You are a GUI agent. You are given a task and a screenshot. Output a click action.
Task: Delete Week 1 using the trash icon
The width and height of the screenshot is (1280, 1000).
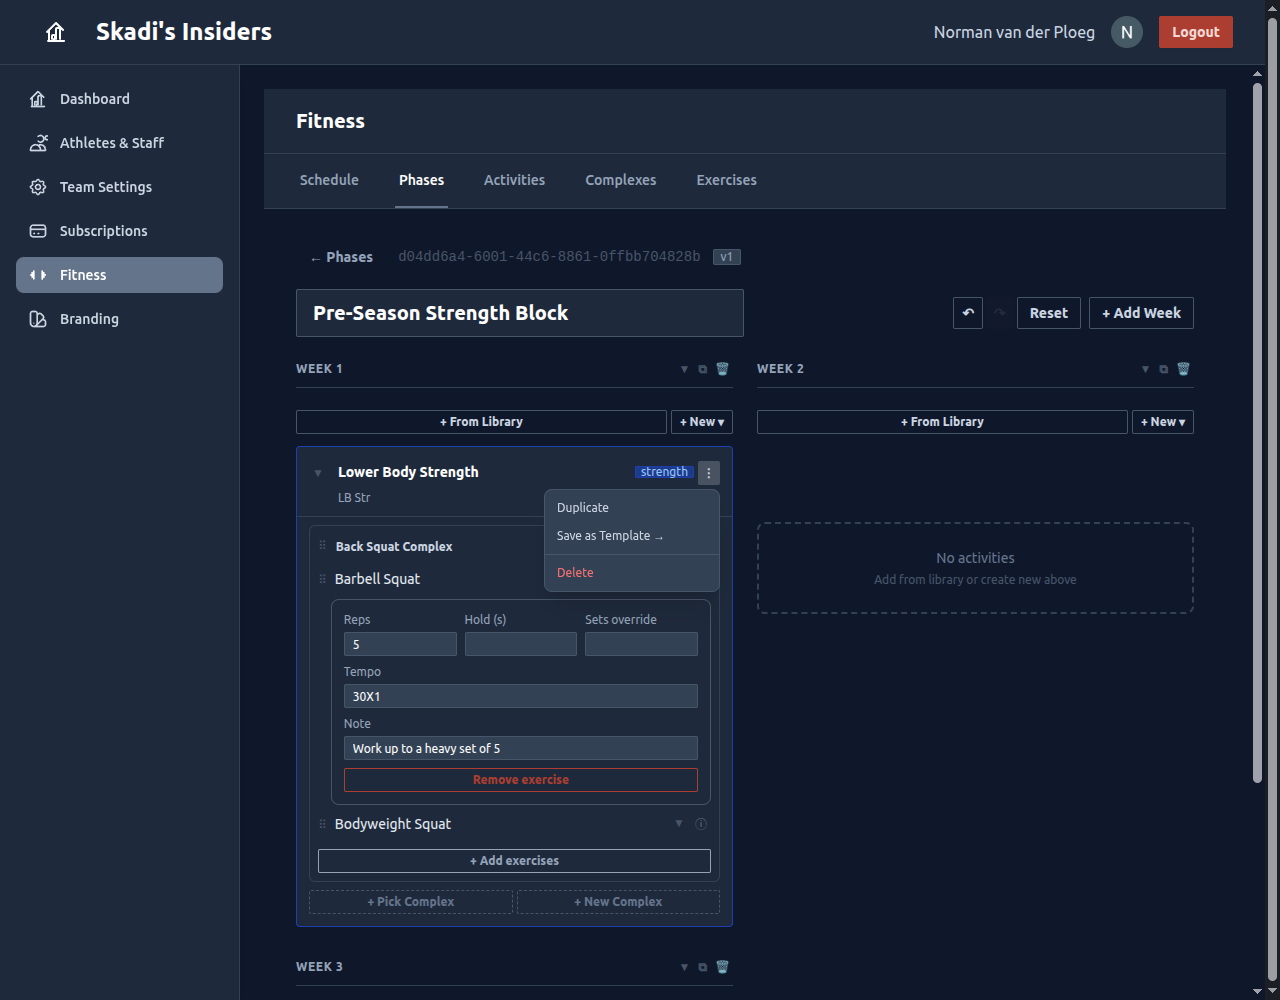pos(723,369)
